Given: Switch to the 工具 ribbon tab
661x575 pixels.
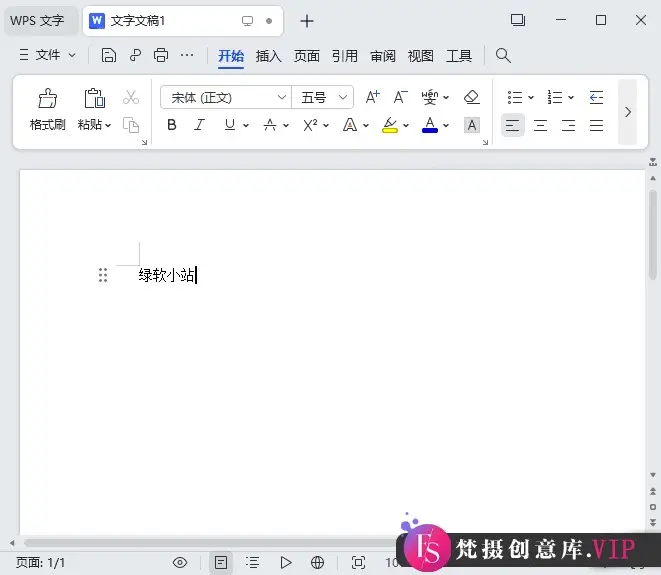Looking at the screenshot, I should 459,56.
